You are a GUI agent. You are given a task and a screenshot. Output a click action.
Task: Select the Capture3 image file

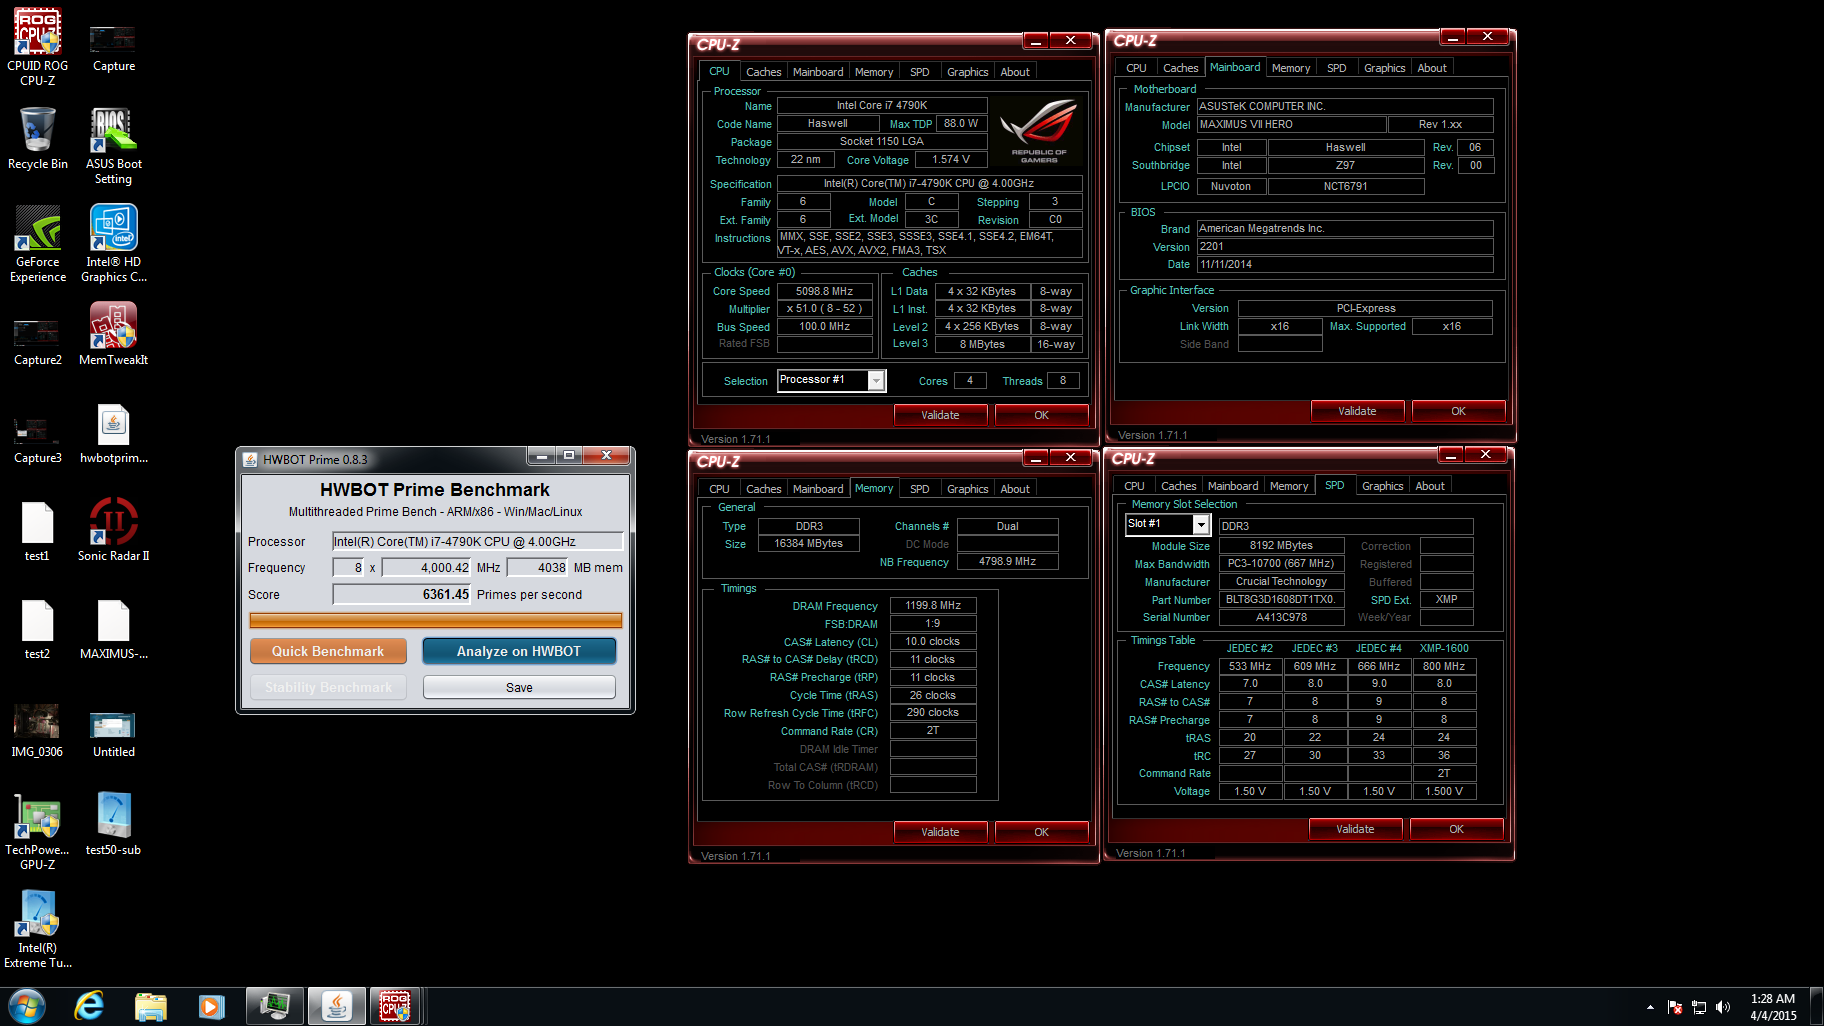(38, 440)
